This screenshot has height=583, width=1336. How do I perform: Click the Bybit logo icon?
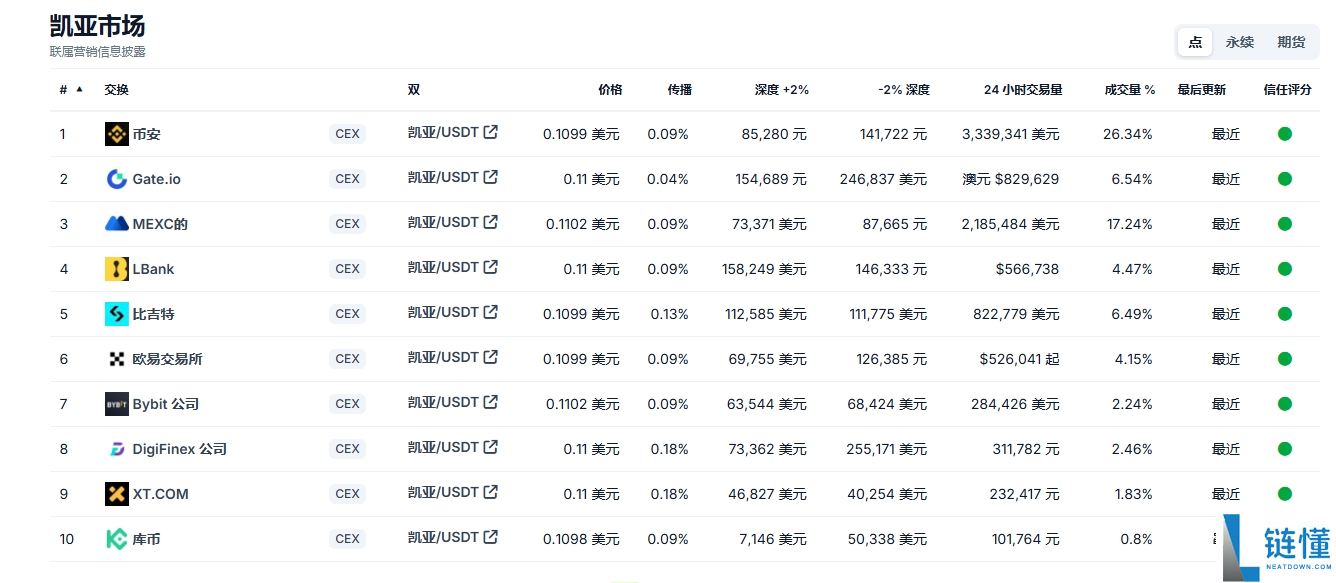pyautogui.click(x=117, y=404)
